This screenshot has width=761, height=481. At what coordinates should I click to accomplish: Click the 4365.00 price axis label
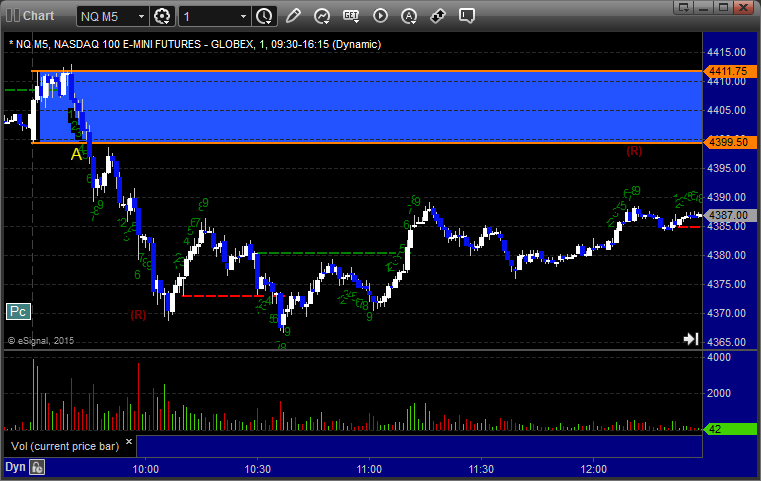click(727, 342)
